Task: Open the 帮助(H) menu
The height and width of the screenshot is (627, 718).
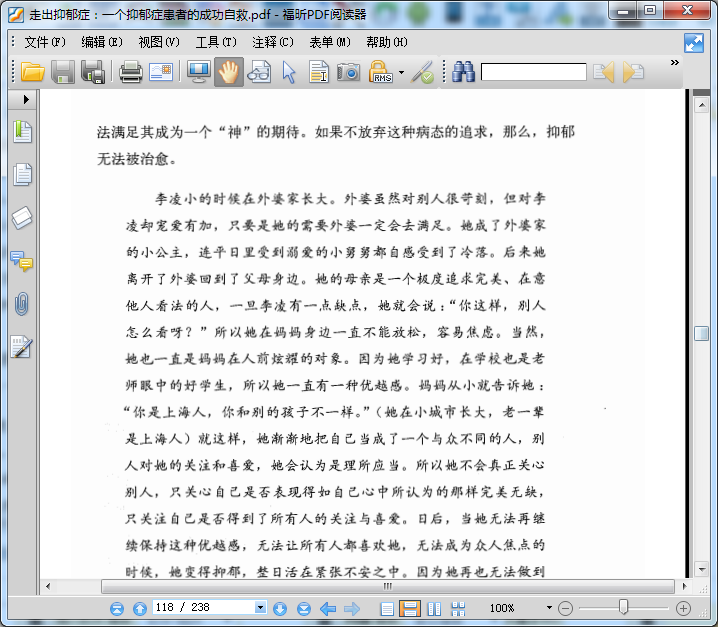Action: click(387, 42)
